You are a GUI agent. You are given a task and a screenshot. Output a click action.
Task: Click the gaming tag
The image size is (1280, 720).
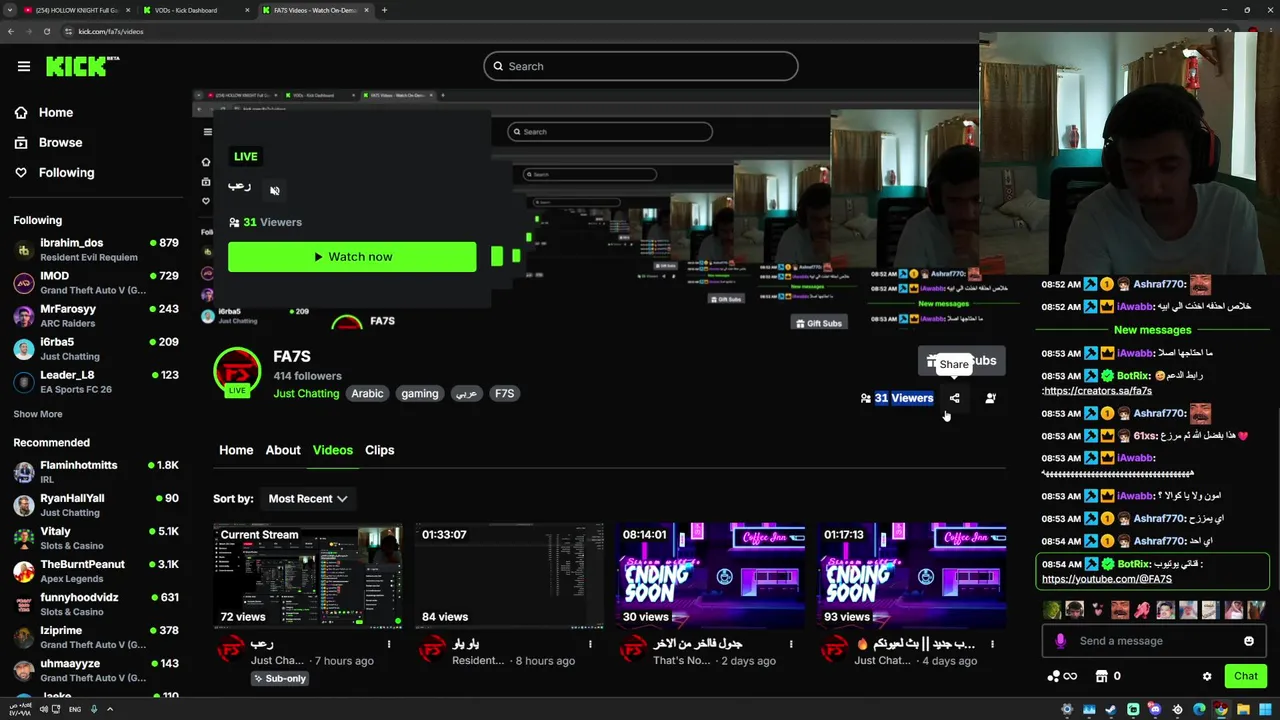click(420, 394)
